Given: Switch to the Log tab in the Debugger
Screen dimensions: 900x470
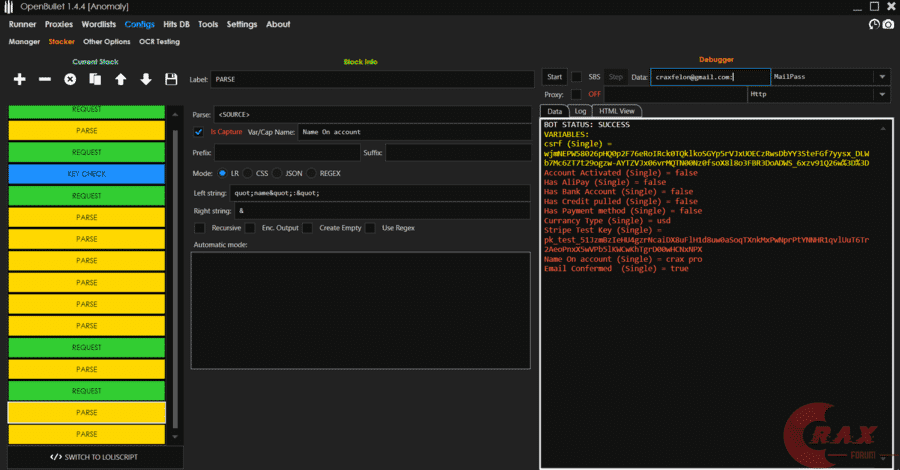Looking at the screenshot, I should (x=580, y=111).
